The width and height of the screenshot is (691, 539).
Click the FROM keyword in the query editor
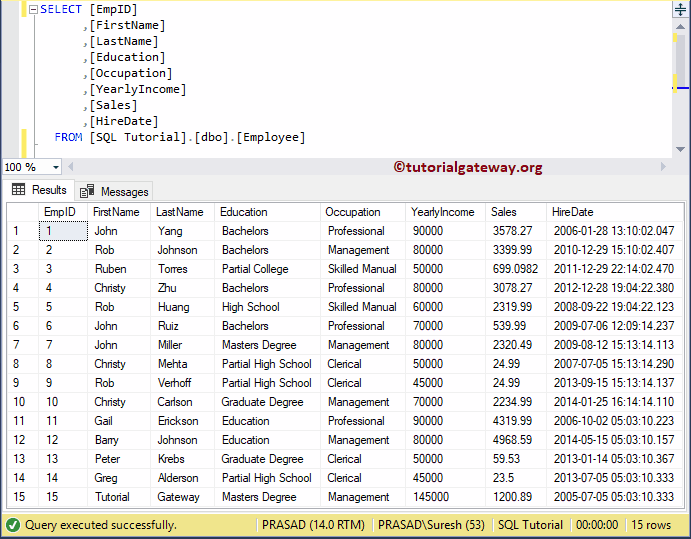(x=68, y=138)
